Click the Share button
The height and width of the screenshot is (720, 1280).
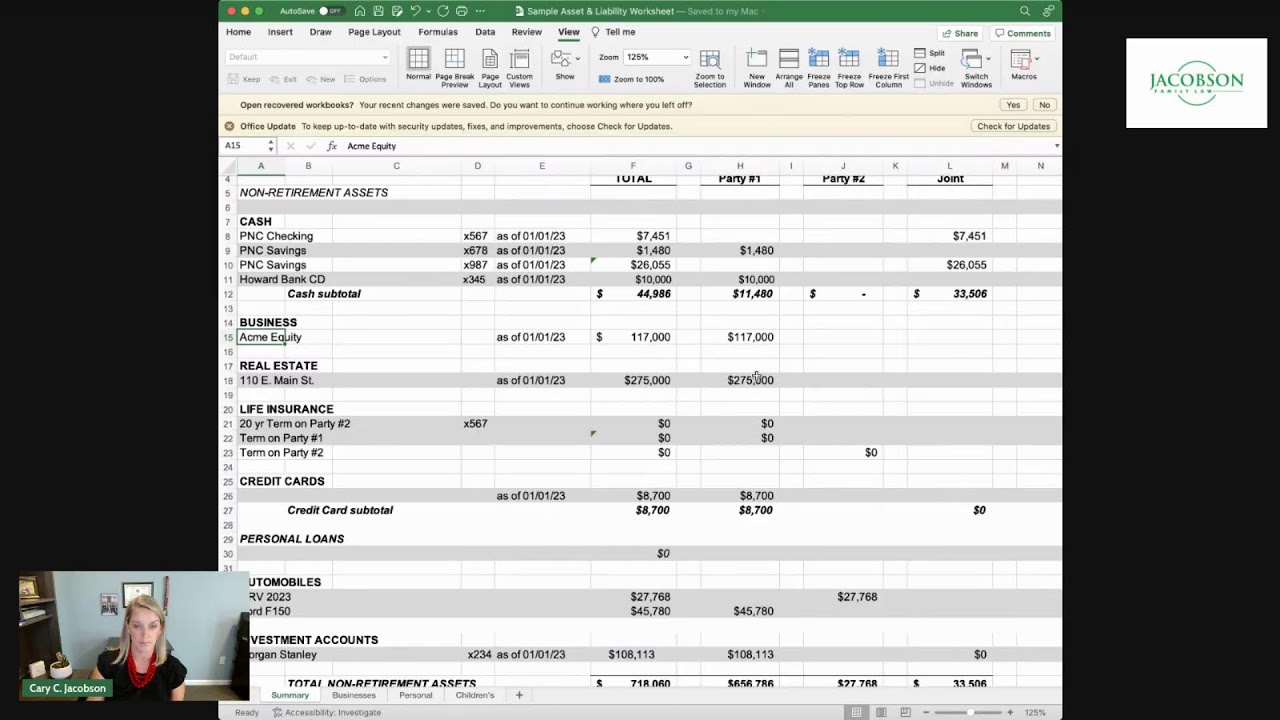tap(960, 33)
